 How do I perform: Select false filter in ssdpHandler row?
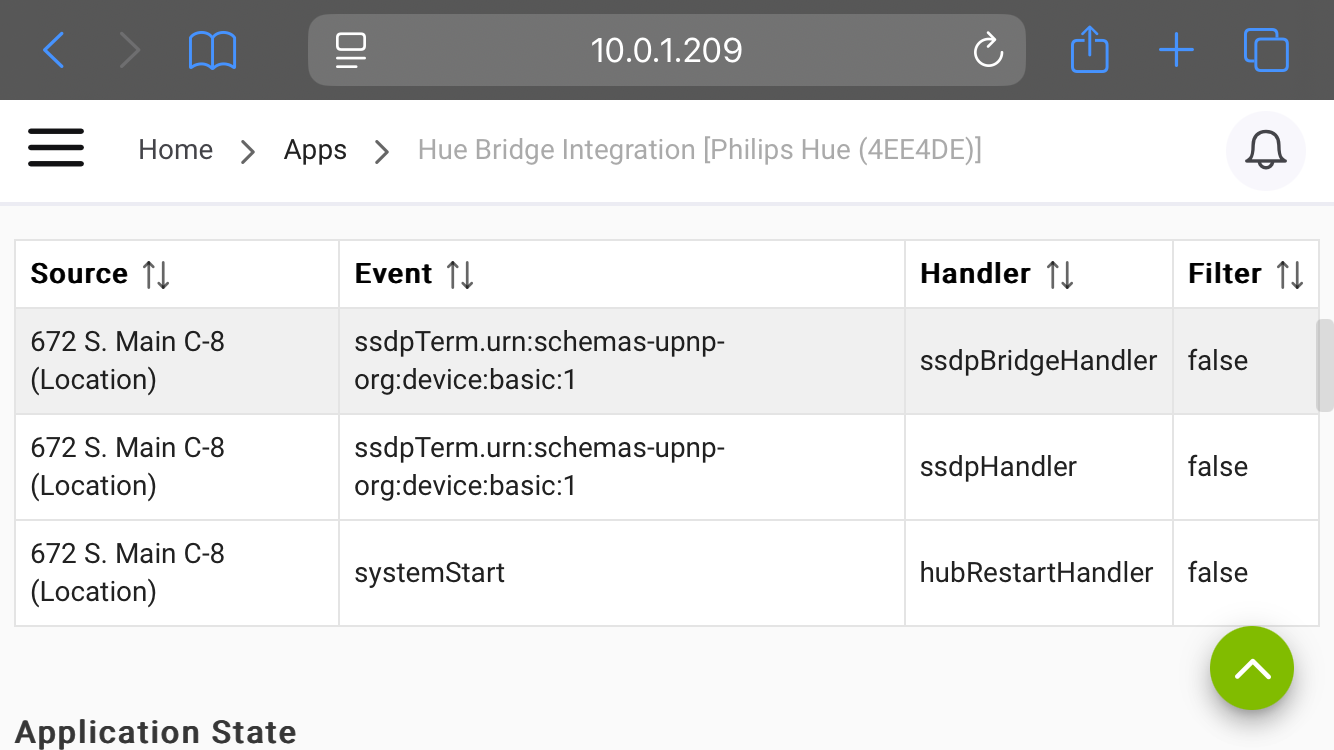coord(1246,467)
